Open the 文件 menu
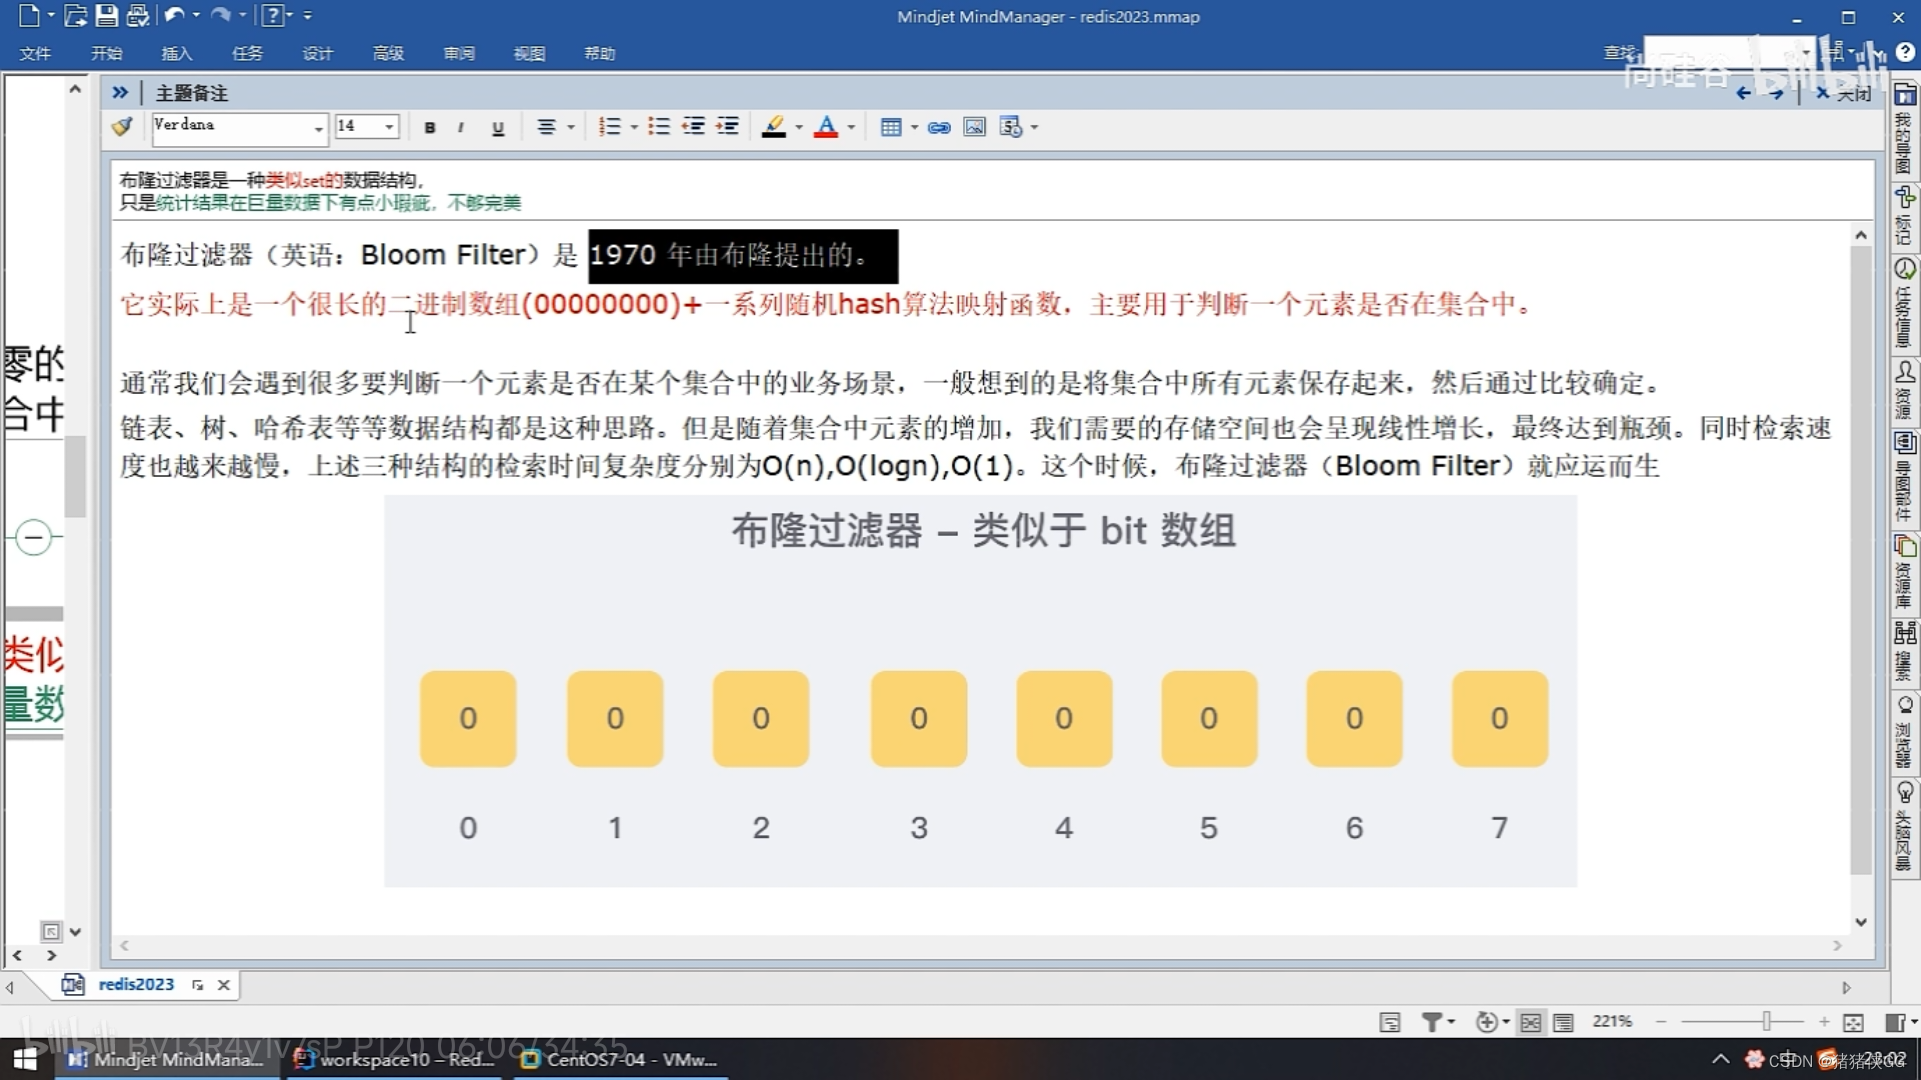Viewport: 1921px width, 1080px height. pyautogui.click(x=35, y=53)
